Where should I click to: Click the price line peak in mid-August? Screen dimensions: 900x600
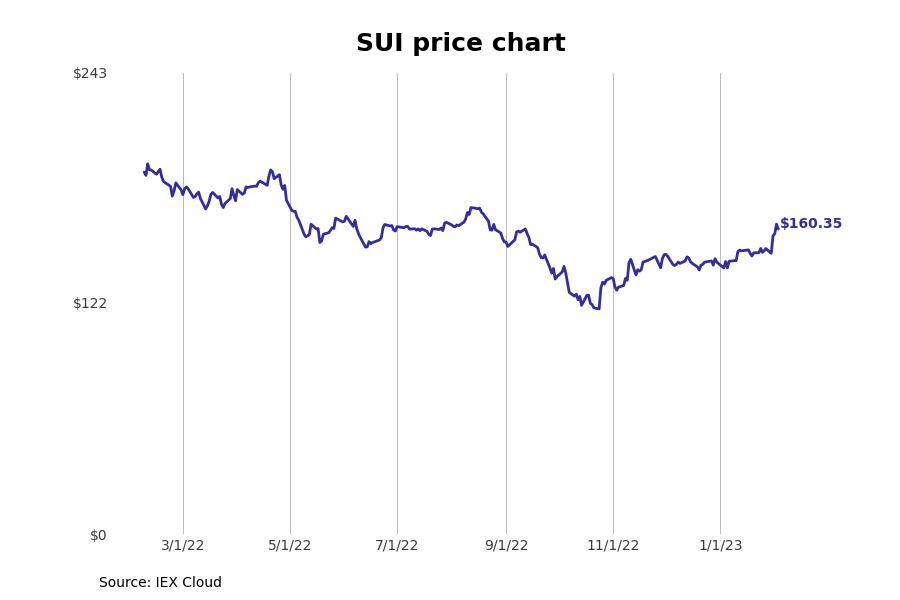pos(472,208)
